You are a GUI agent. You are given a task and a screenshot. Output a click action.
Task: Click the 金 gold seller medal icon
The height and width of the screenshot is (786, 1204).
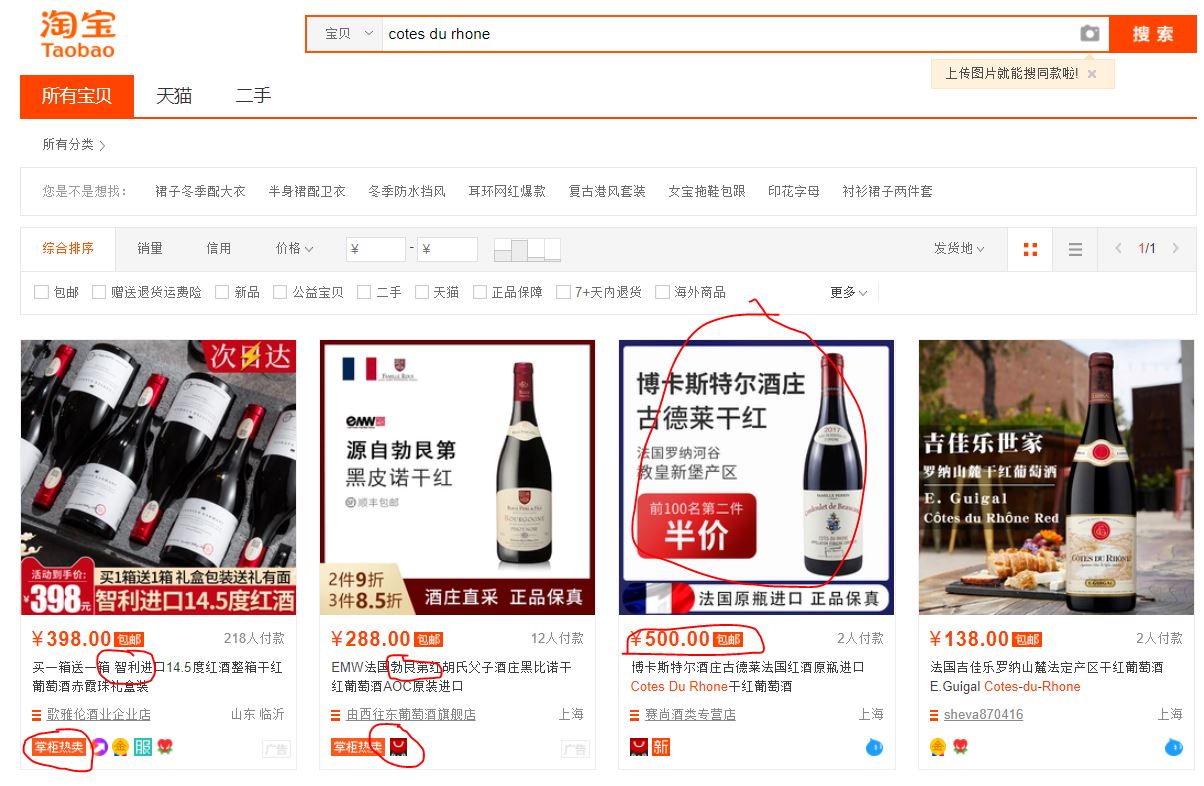pos(120,746)
